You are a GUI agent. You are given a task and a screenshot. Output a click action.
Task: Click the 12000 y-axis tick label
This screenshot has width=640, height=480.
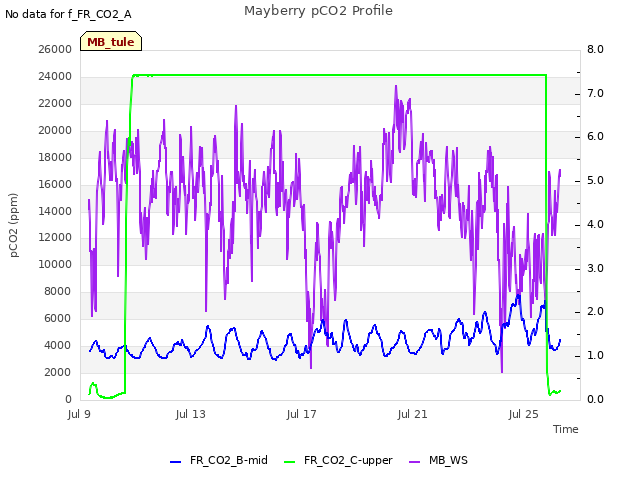click(55, 238)
